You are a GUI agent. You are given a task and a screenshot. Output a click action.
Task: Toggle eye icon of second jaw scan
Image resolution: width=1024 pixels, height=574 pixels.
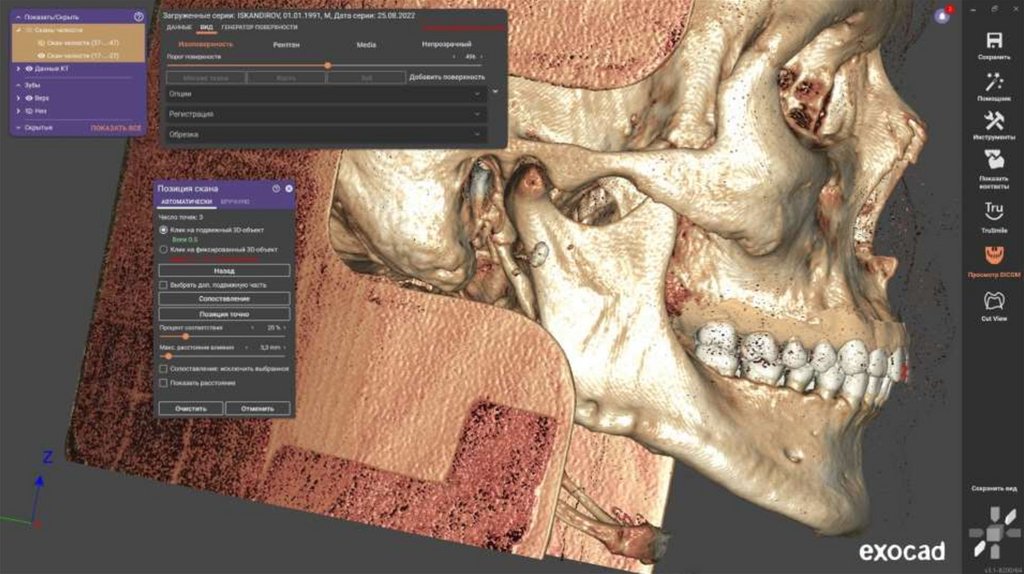tap(40, 56)
